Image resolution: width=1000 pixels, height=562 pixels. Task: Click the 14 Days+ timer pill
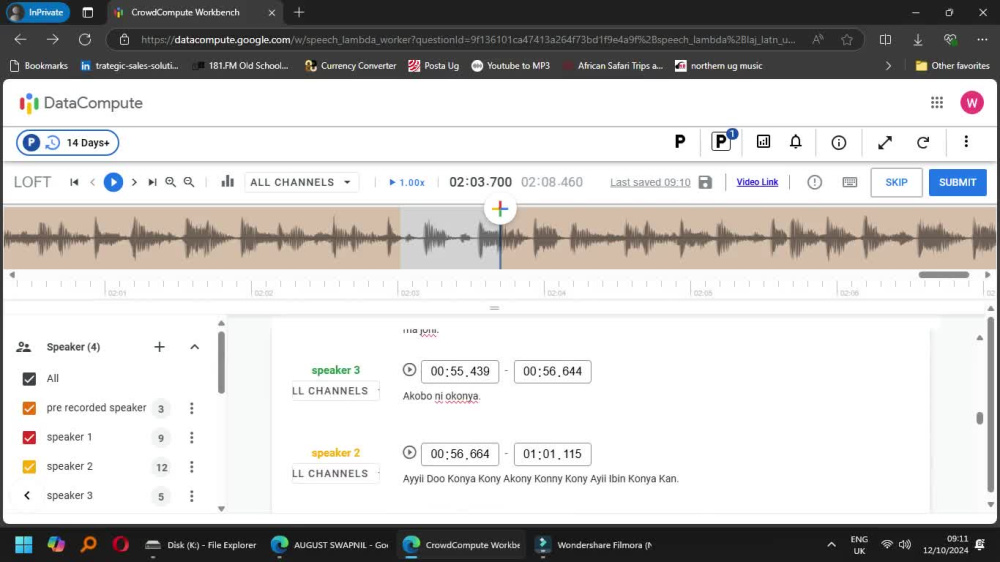(68, 142)
